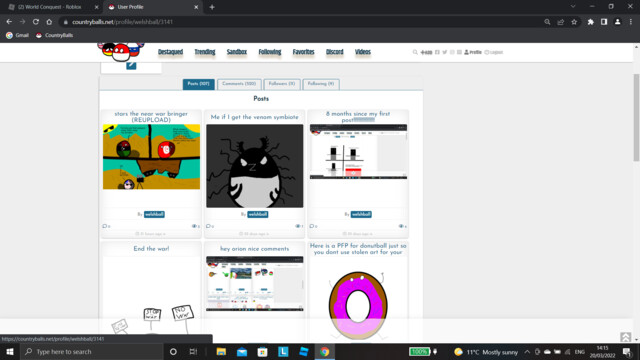Bookmark this page with the star icon
The height and width of the screenshot is (360, 640).
point(574,22)
